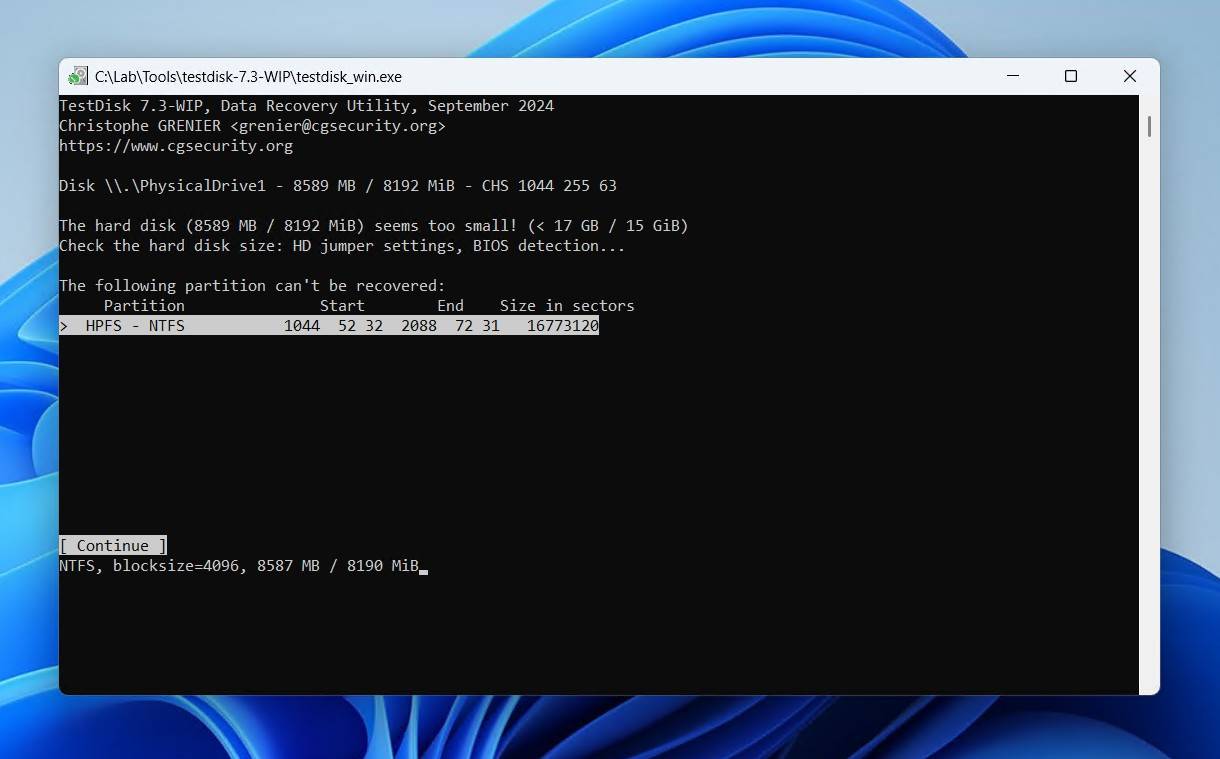Click the https://www.cgsecurity.org URL
The height and width of the screenshot is (759, 1220).
click(x=176, y=146)
